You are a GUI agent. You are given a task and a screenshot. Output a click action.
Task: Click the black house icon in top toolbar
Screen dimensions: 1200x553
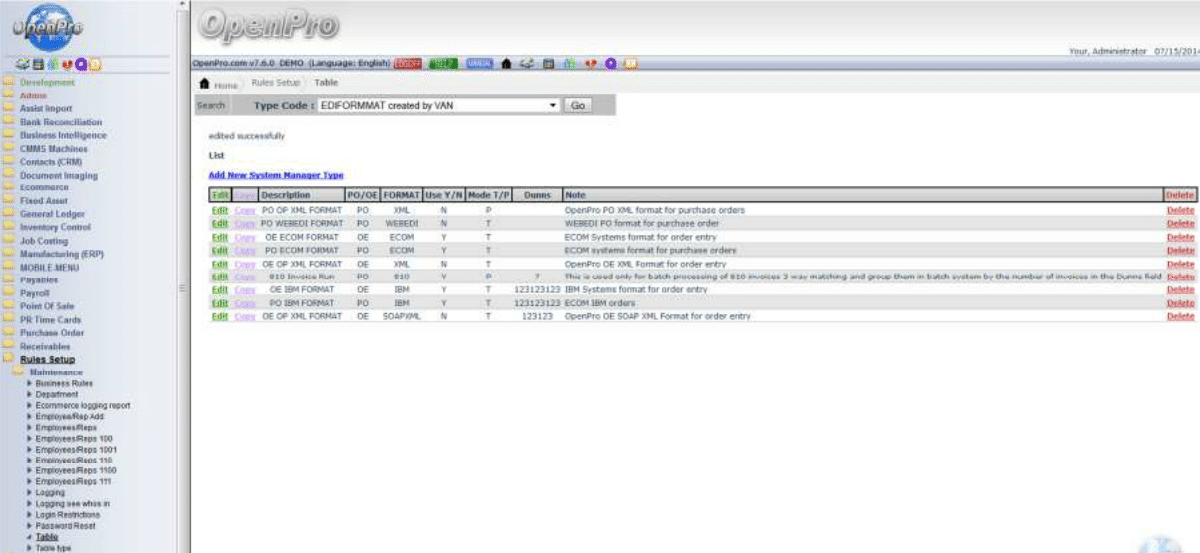point(507,64)
